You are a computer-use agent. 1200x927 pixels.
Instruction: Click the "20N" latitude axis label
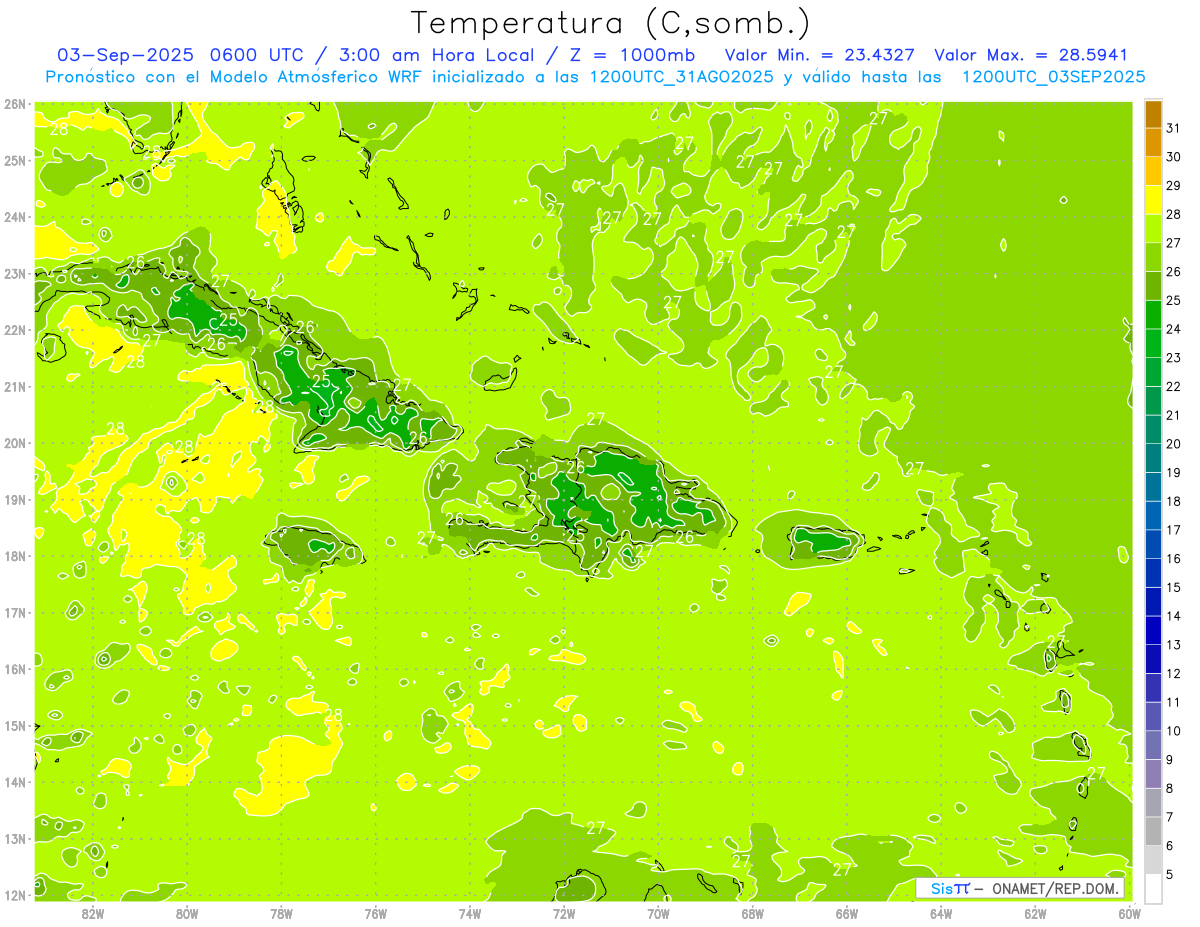15,443
